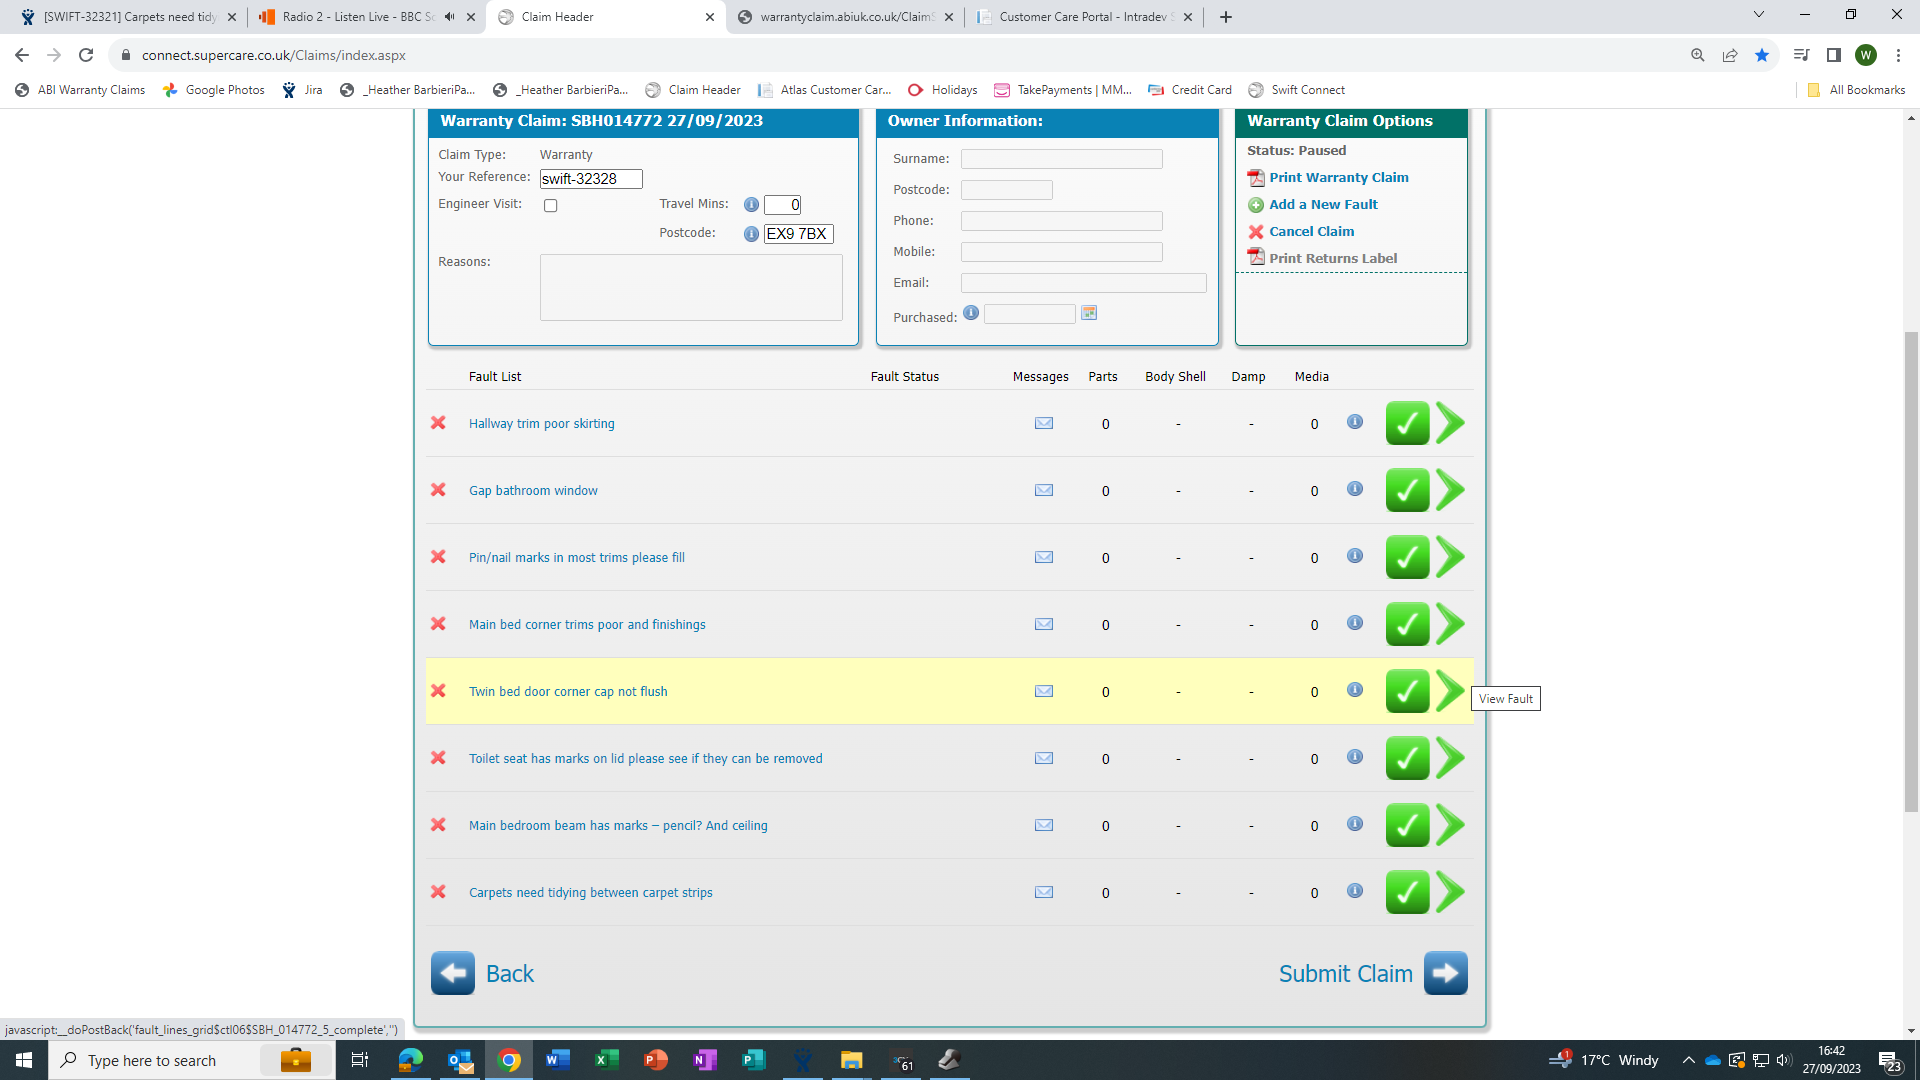Click the Travel Mins info icon
The image size is (1920, 1080).
(x=751, y=205)
